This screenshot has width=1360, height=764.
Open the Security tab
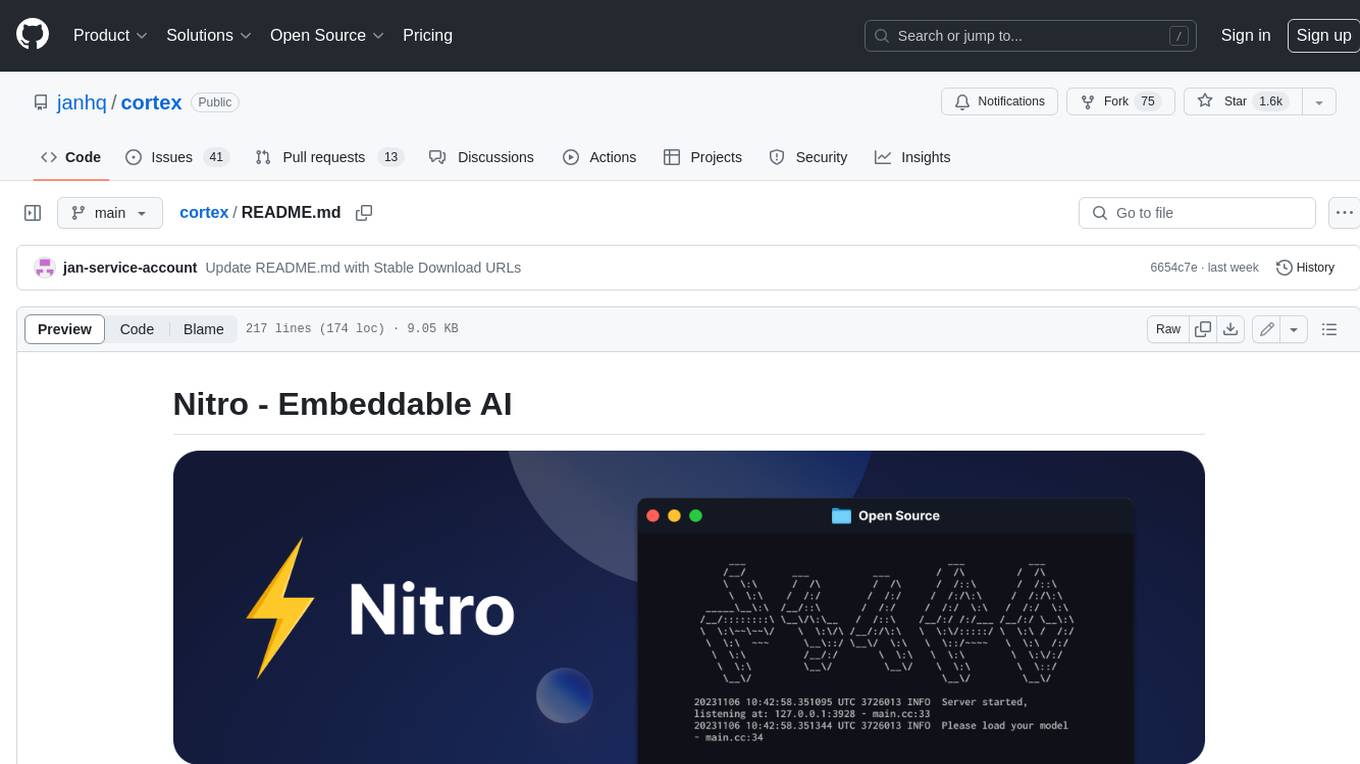(809, 157)
